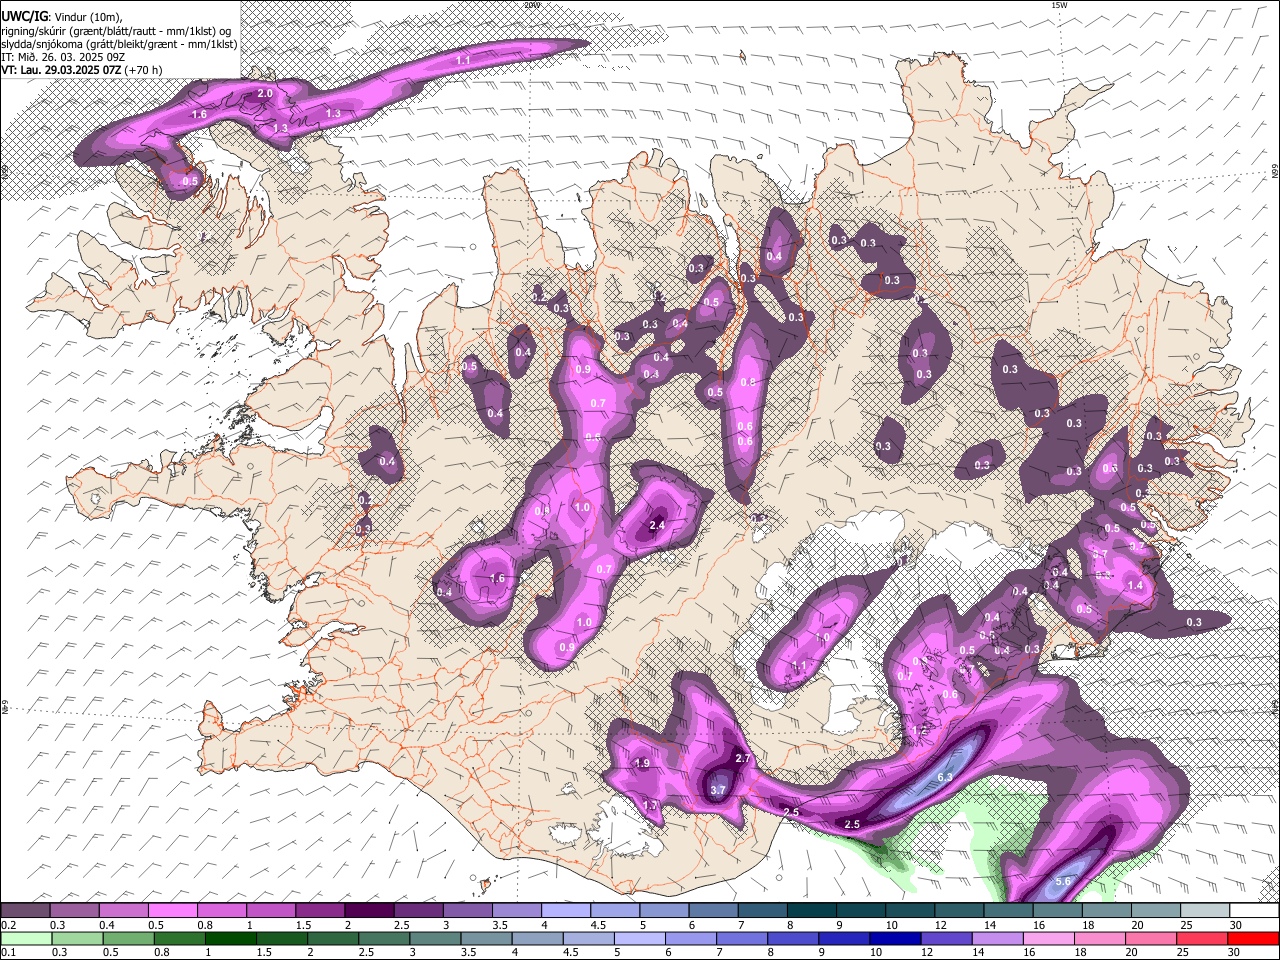1280x960 pixels.
Task: Select the 'rigning/skúrir' header line
Action: coord(118,30)
